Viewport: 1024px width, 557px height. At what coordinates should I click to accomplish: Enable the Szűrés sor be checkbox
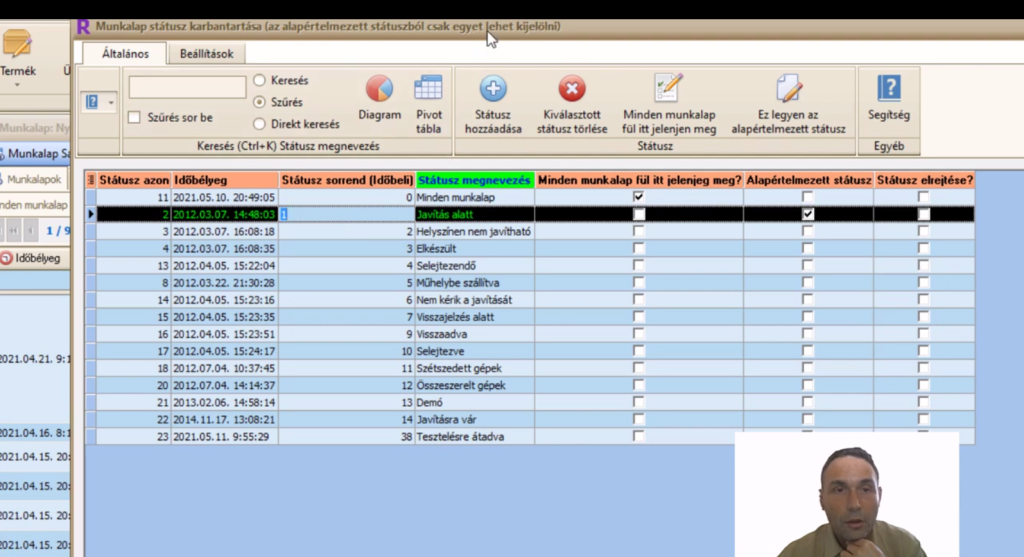click(135, 118)
